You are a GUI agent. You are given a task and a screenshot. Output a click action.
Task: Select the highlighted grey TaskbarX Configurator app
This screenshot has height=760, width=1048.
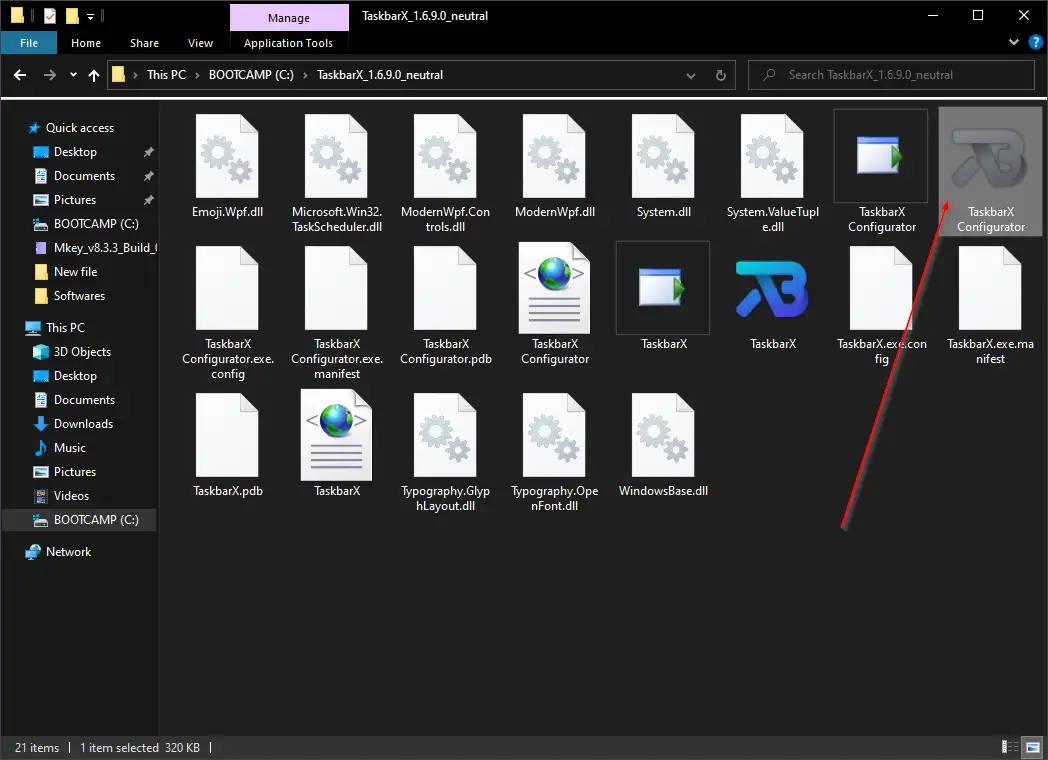point(990,172)
